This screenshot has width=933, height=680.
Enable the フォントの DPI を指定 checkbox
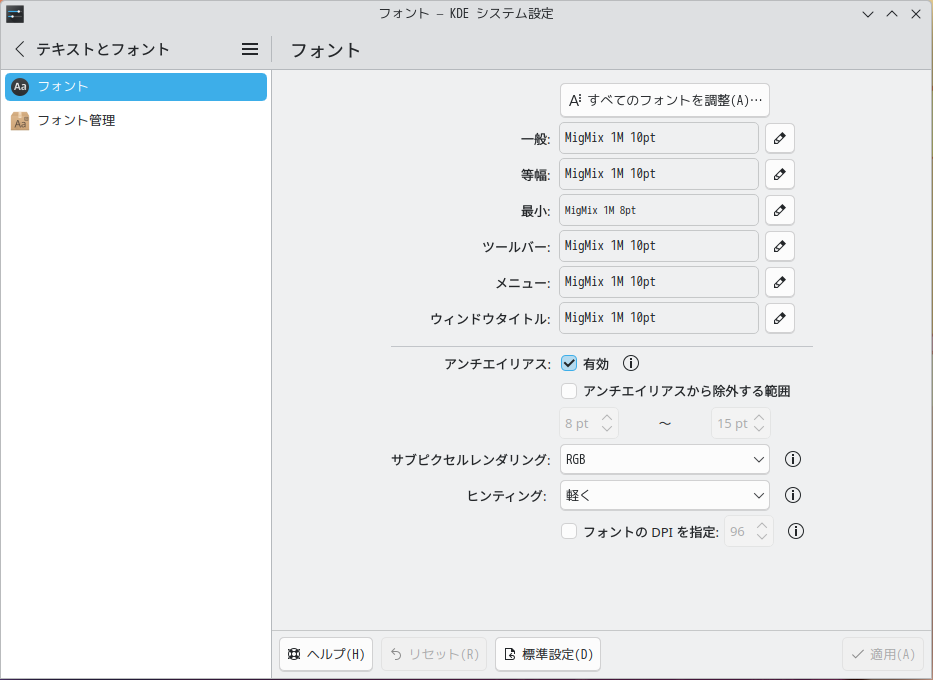pyautogui.click(x=569, y=531)
